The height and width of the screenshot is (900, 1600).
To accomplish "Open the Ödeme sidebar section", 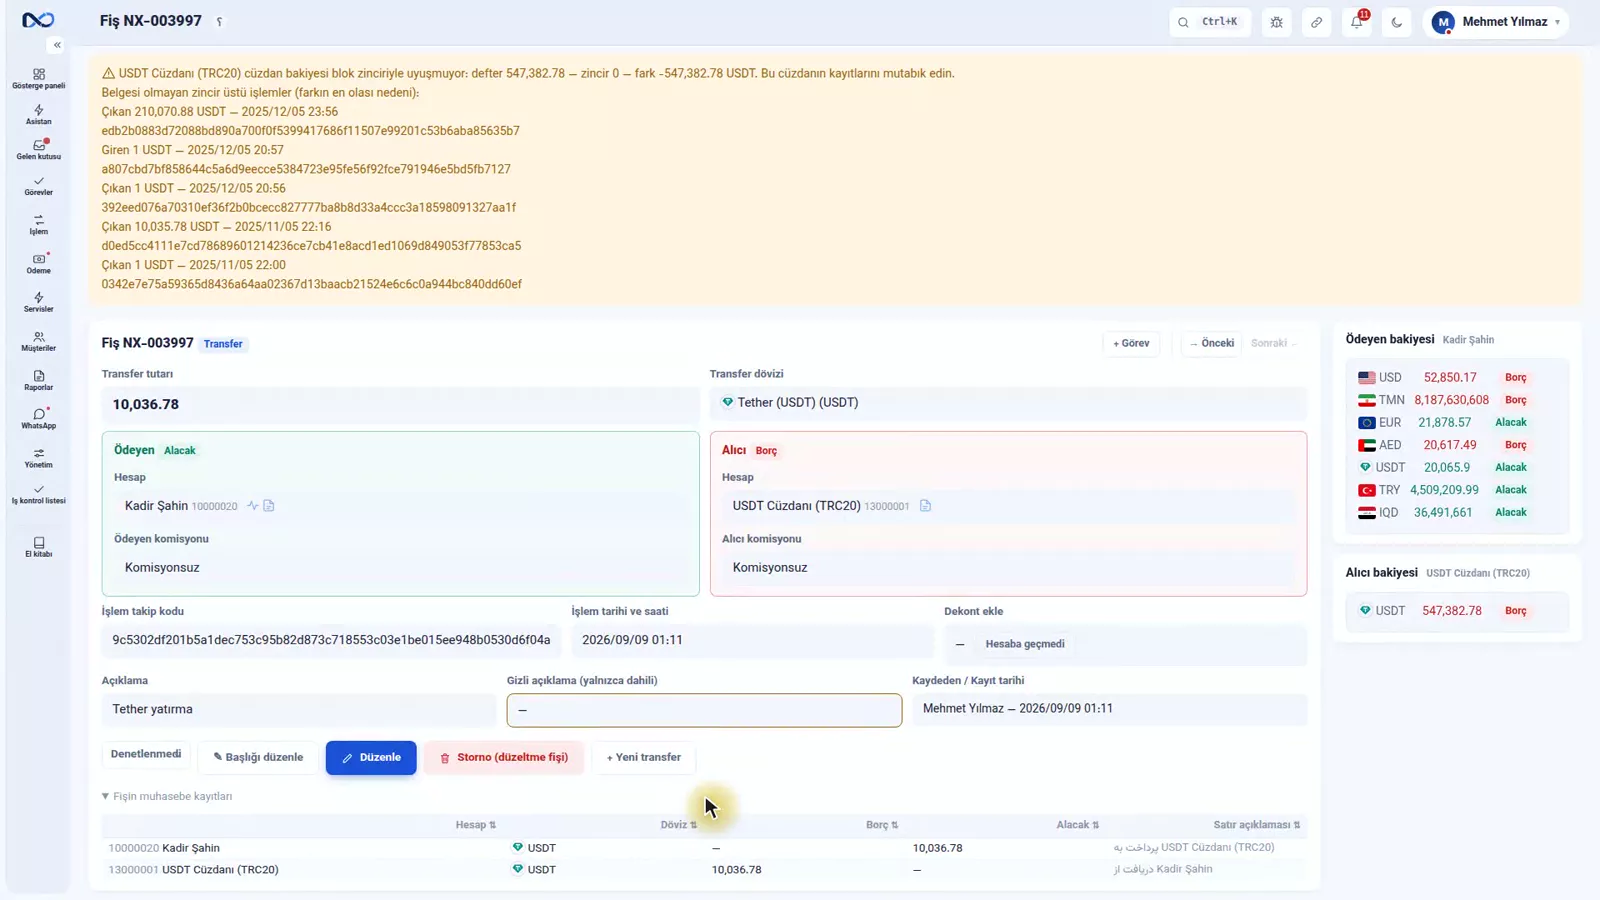I will [38, 263].
